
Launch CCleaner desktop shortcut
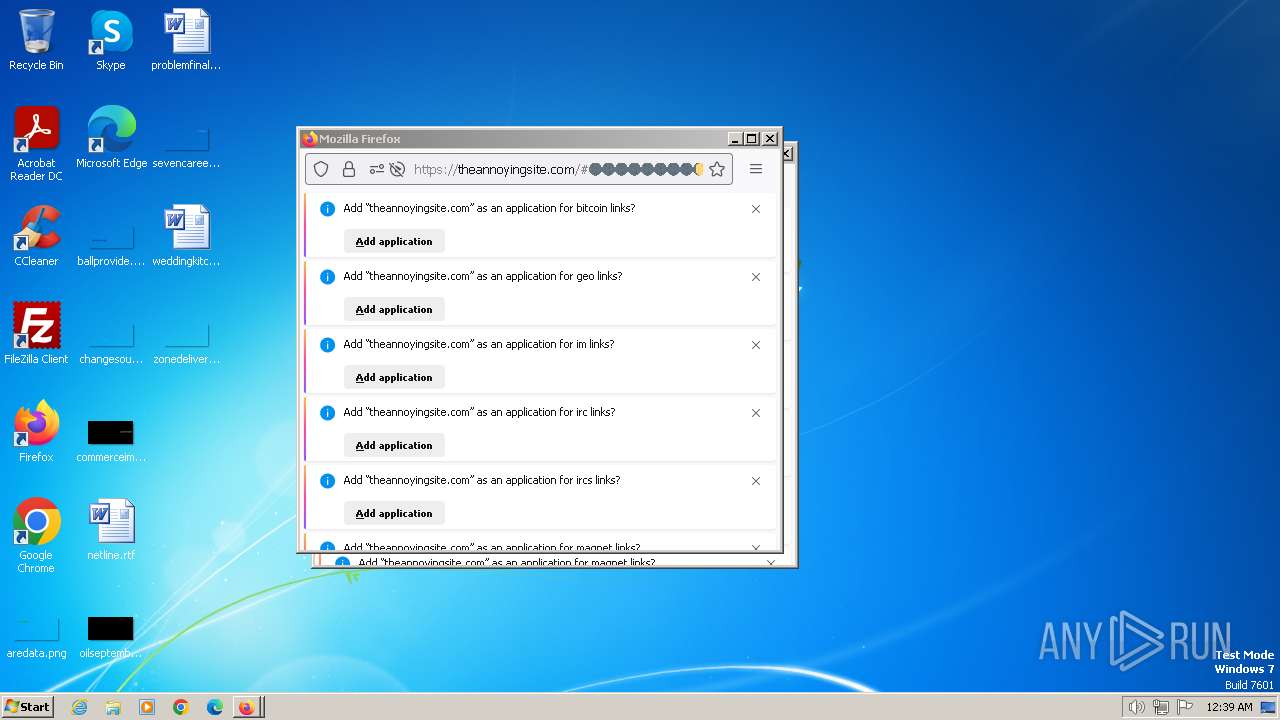[x=36, y=236]
